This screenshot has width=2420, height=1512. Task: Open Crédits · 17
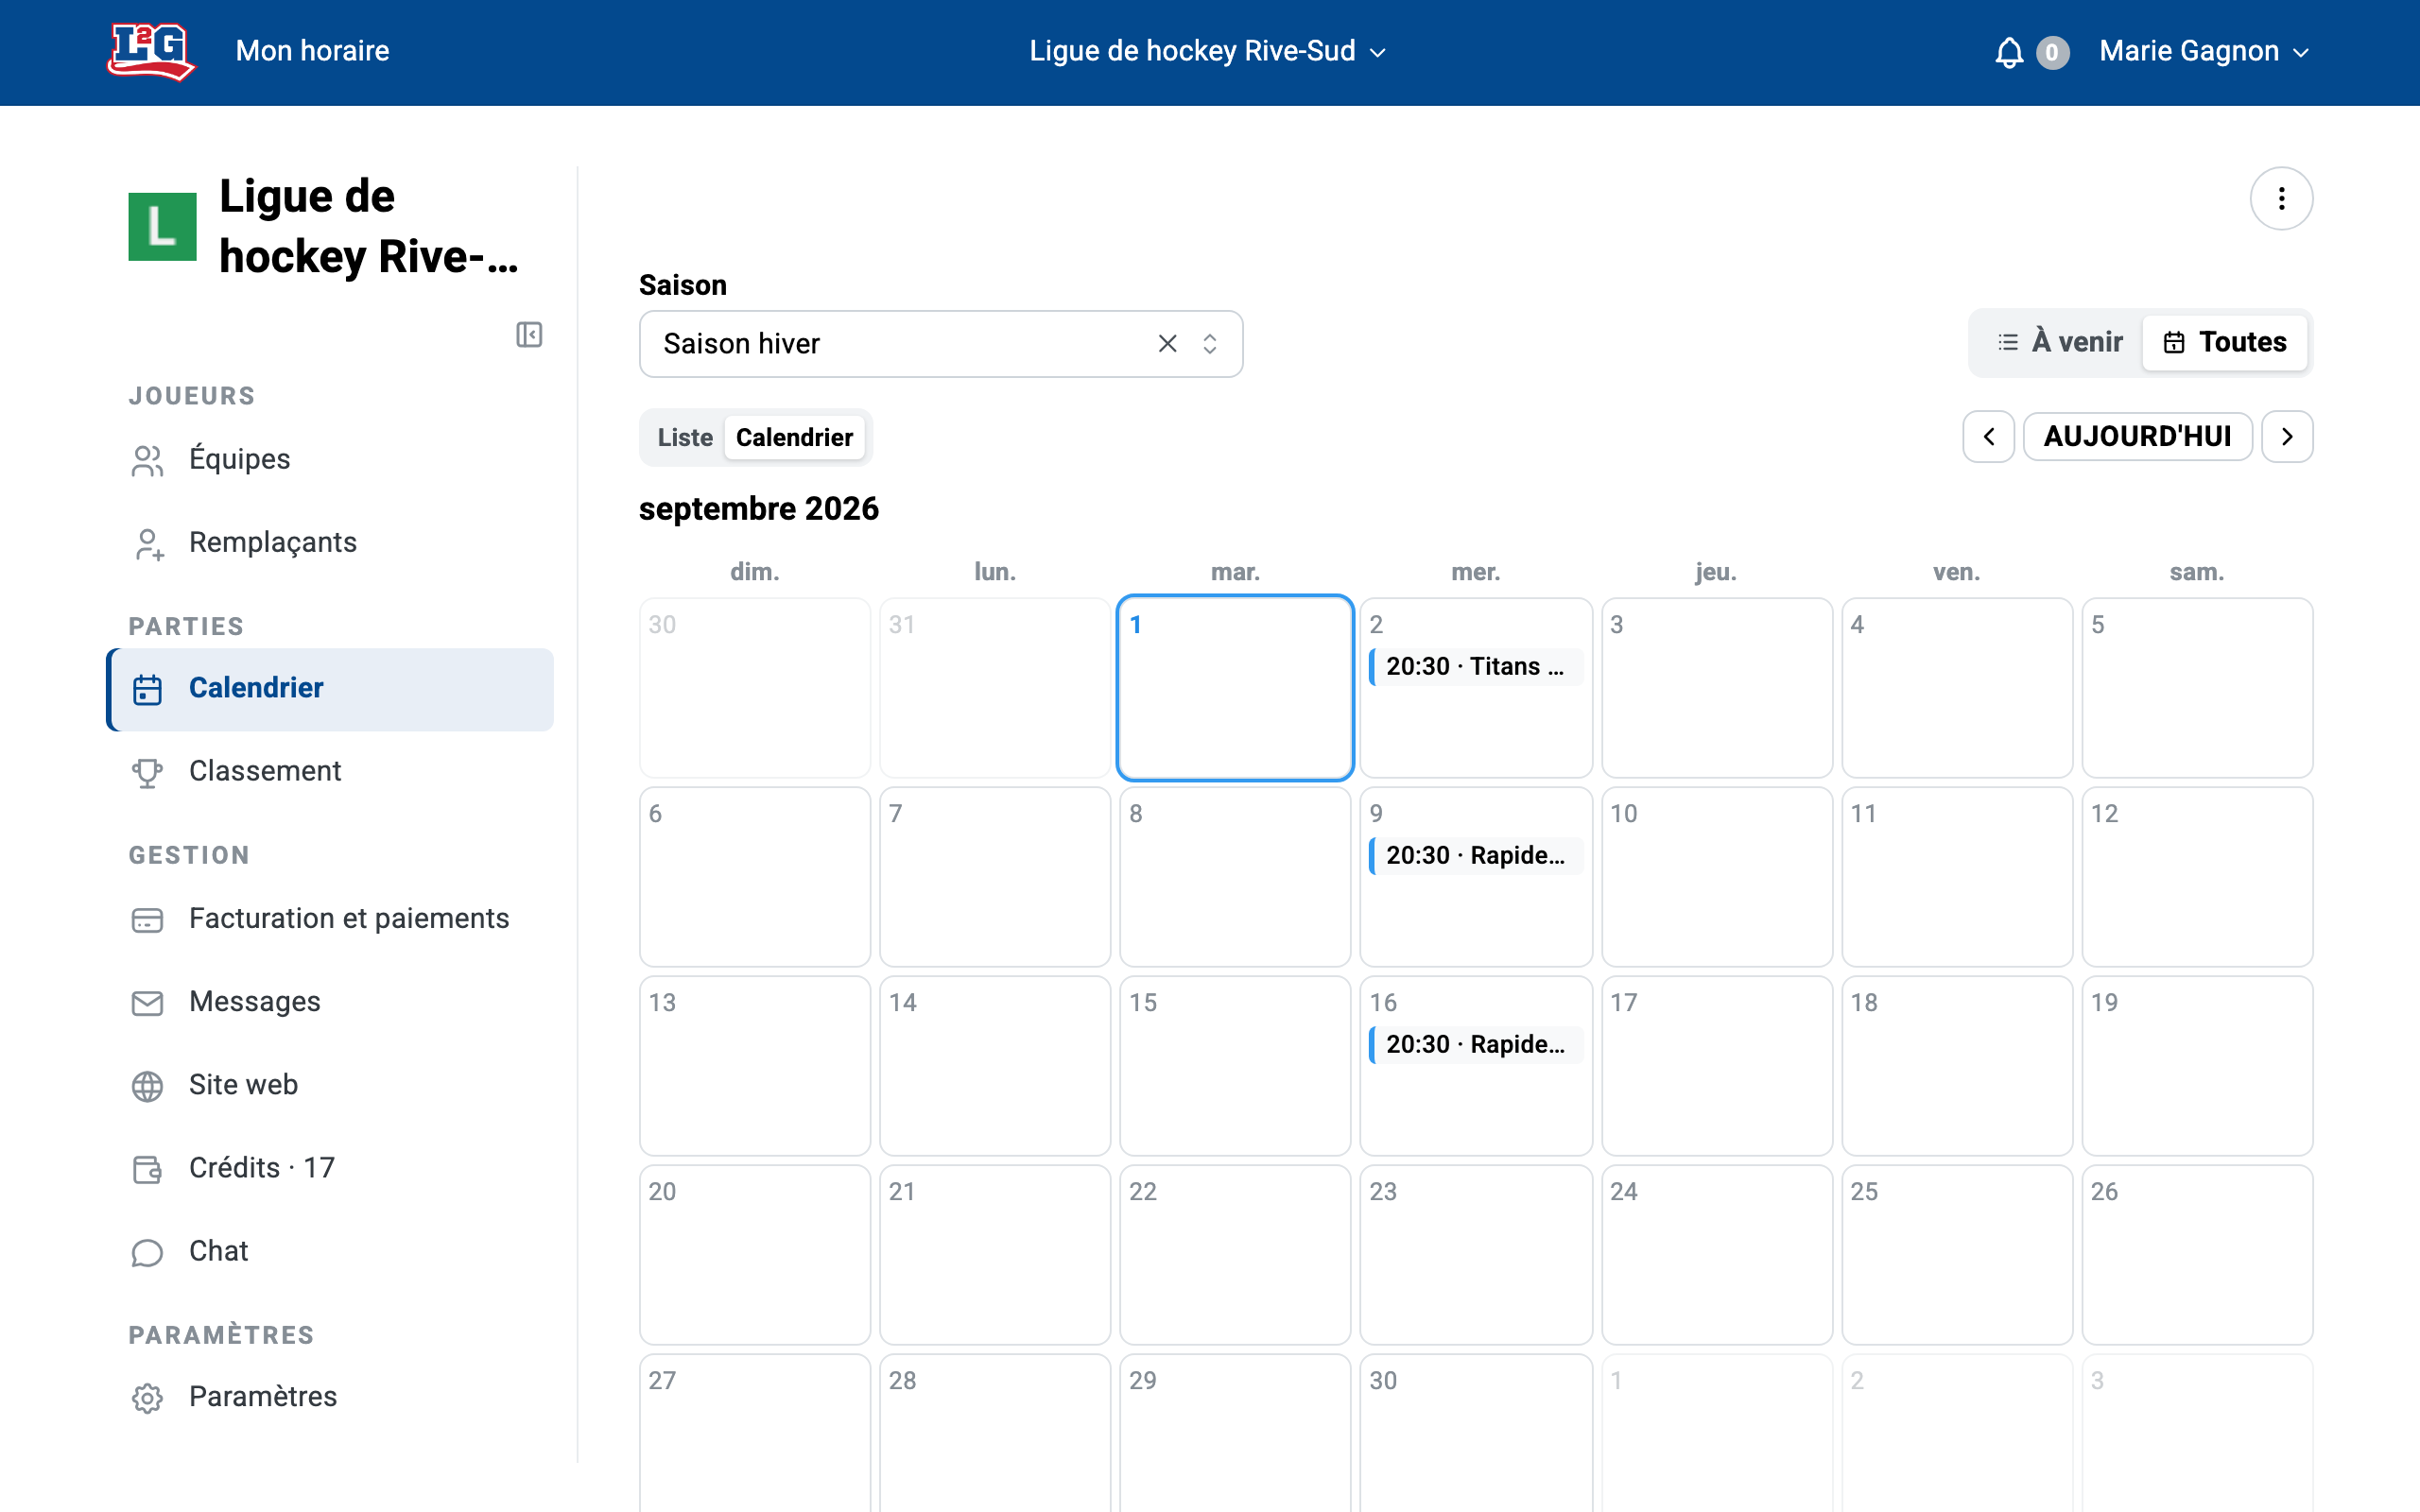point(330,1168)
